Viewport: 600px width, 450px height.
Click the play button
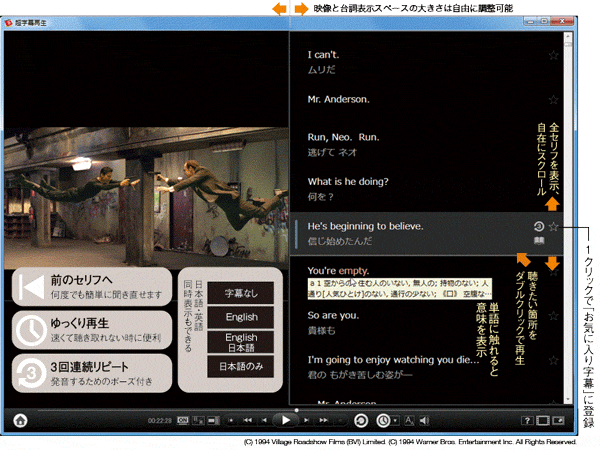285,421
